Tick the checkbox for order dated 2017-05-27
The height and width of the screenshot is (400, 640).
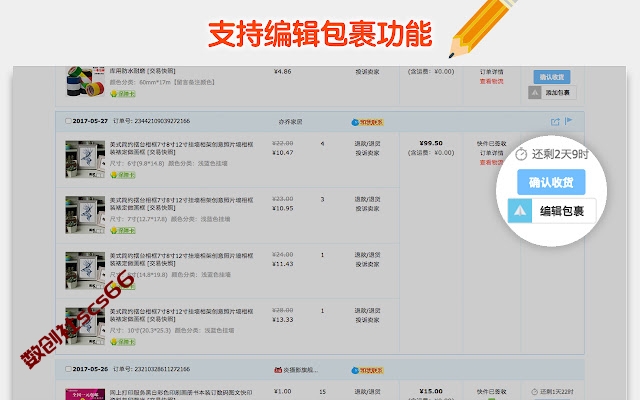[x=68, y=121]
